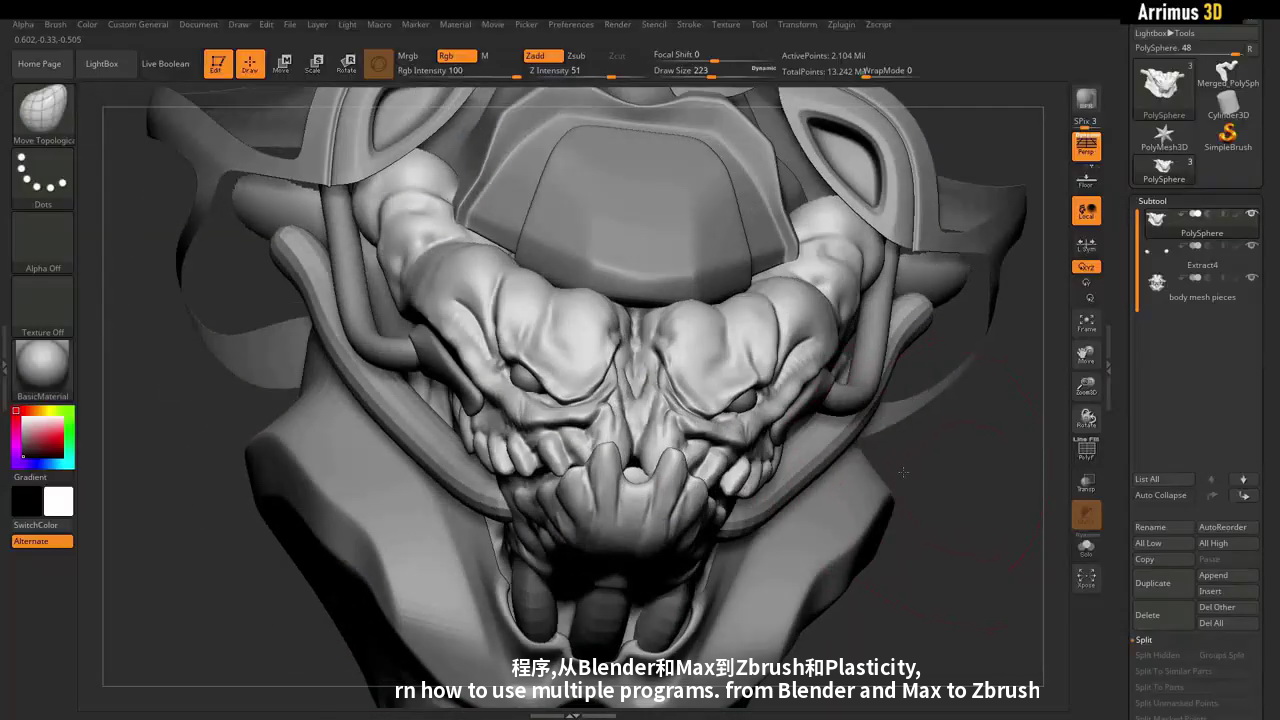Viewport: 1280px width, 720px height.
Task: Click the Live Boolean button
Action: [x=165, y=64]
